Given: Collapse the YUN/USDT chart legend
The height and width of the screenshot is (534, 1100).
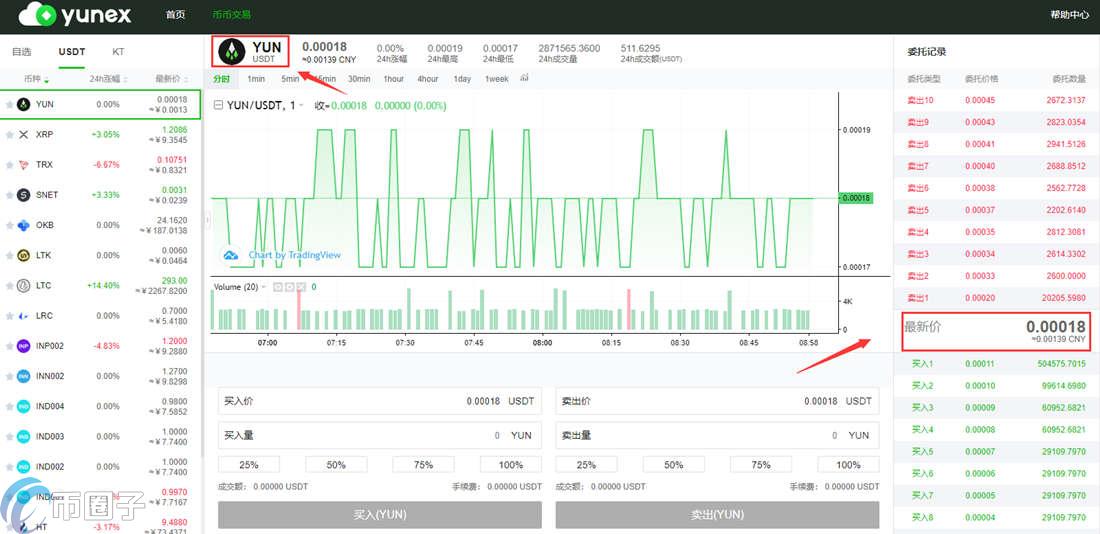Looking at the screenshot, I should (x=218, y=105).
